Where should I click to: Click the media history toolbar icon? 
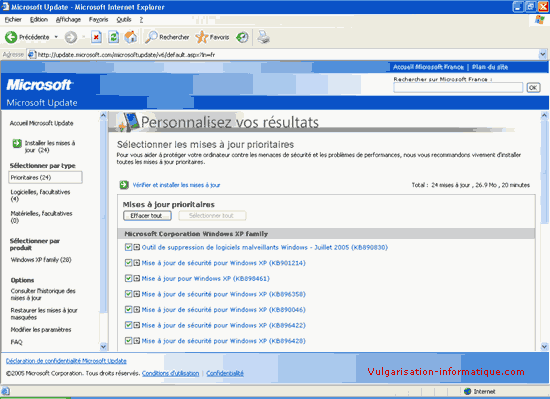[x=242, y=37]
